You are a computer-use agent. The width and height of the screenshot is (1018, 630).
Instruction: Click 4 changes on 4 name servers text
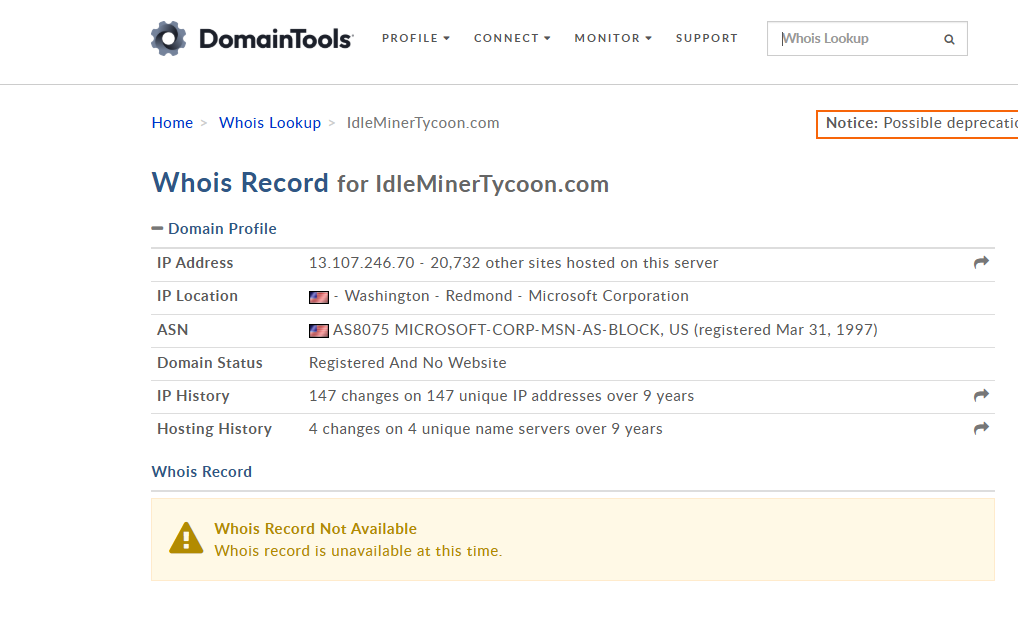click(x=486, y=429)
